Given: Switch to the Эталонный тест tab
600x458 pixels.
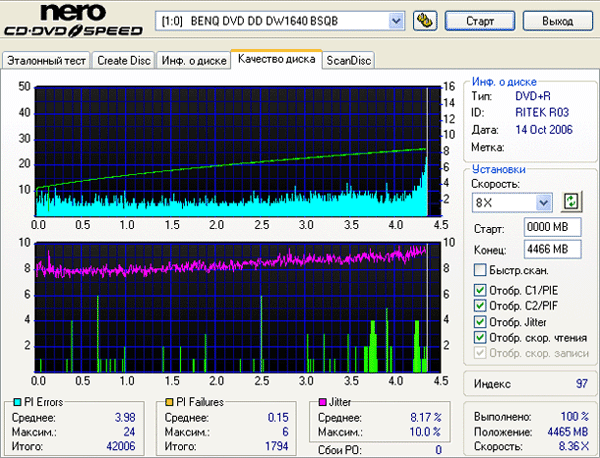Looking at the screenshot, I should point(47,61).
